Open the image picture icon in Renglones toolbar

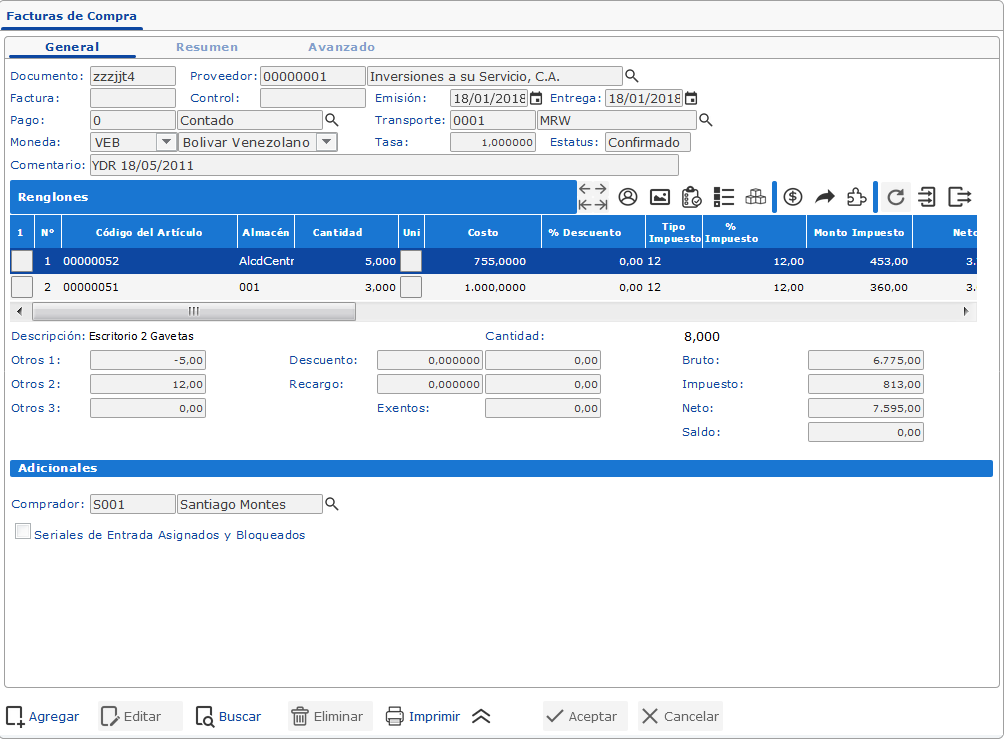point(660,197)
